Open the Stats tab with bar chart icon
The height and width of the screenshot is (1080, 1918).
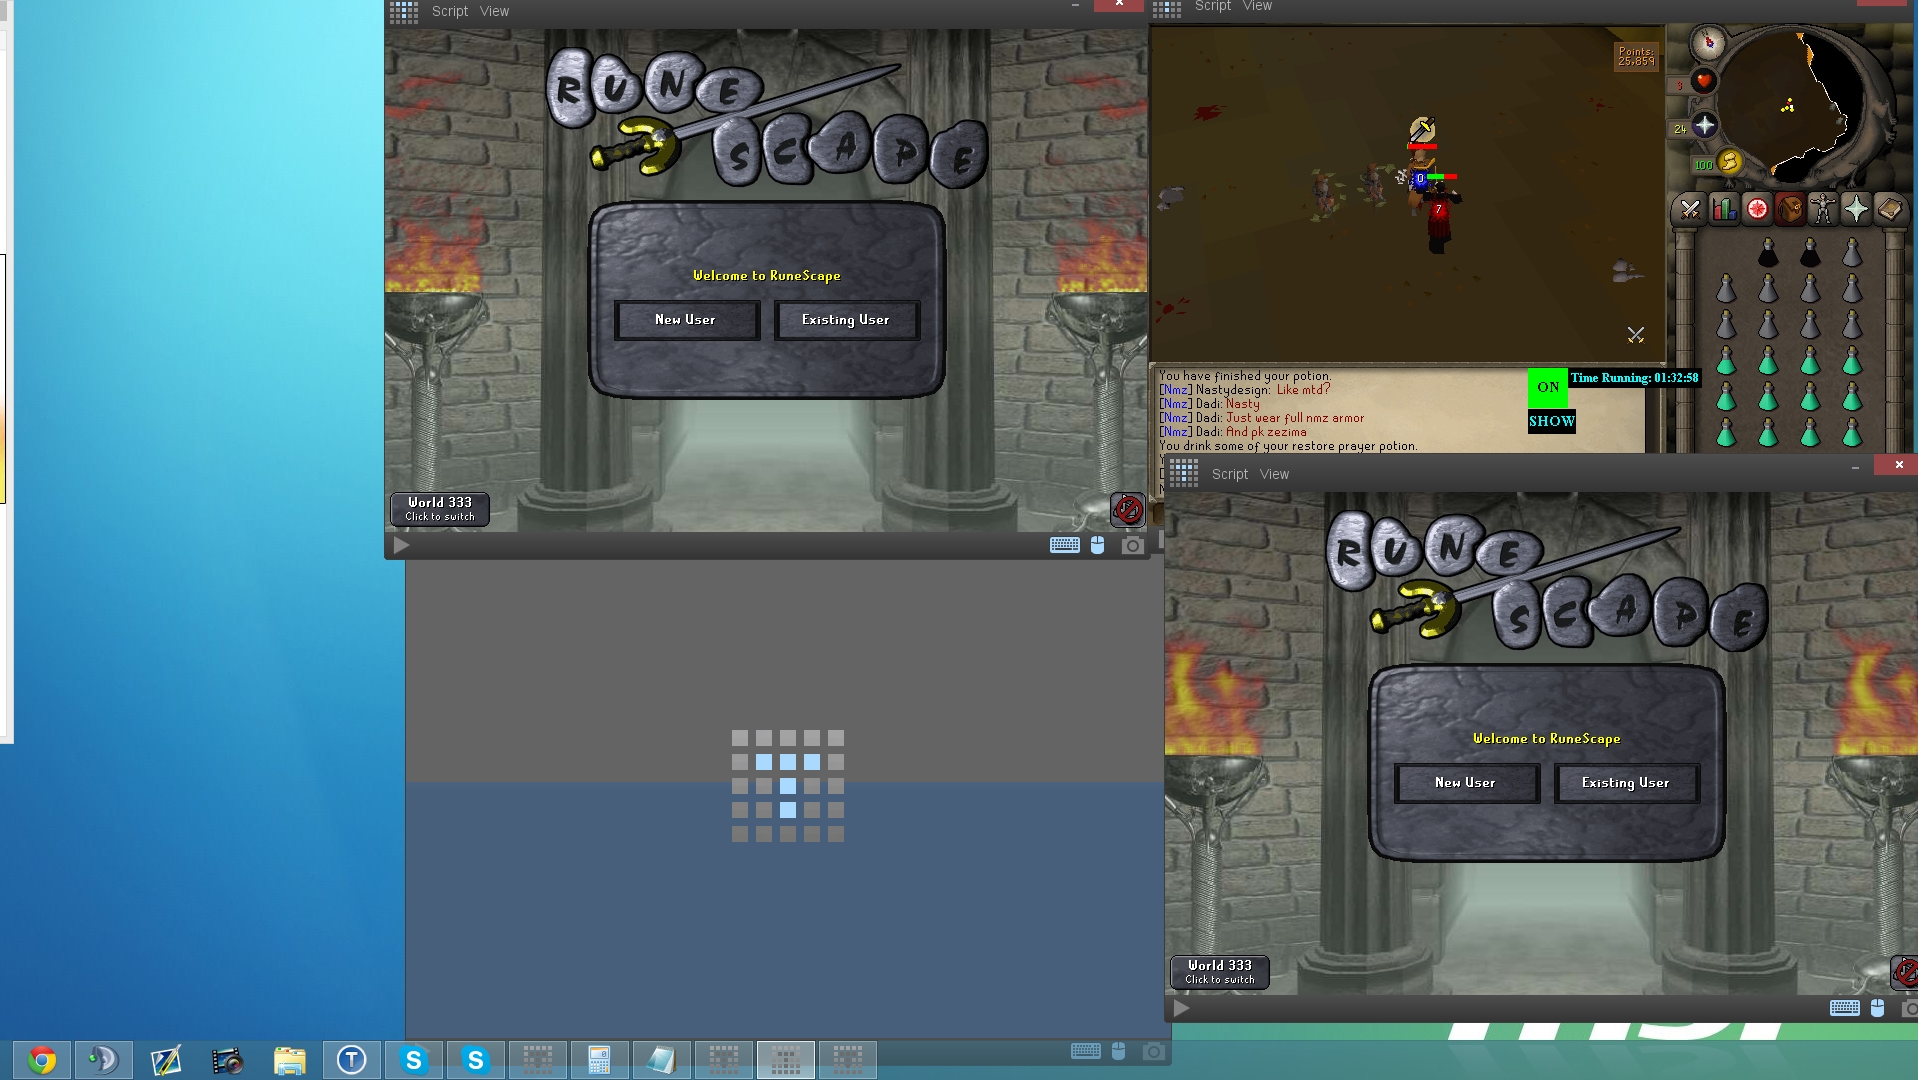(1724, 209)
